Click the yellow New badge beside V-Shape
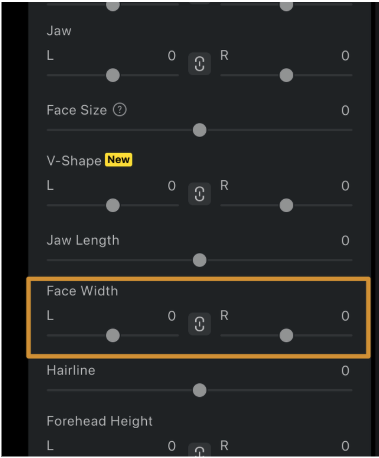 [119, 160]
